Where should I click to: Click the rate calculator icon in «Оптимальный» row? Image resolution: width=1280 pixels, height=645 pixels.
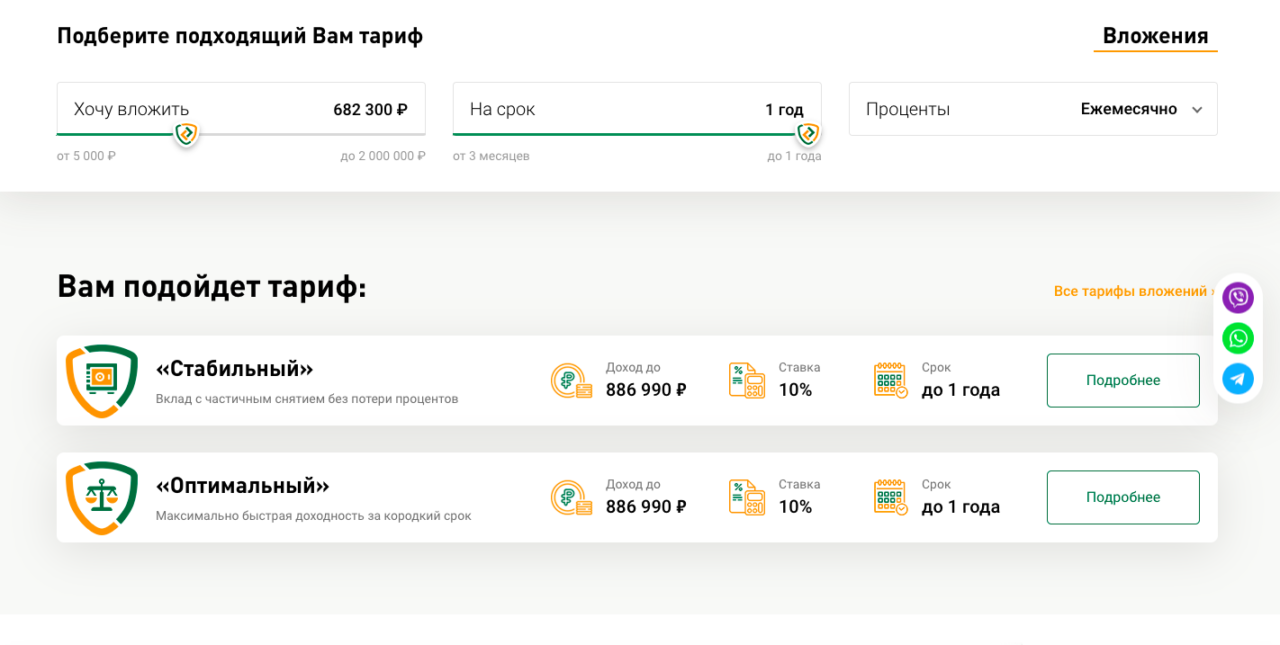(747, 497)
